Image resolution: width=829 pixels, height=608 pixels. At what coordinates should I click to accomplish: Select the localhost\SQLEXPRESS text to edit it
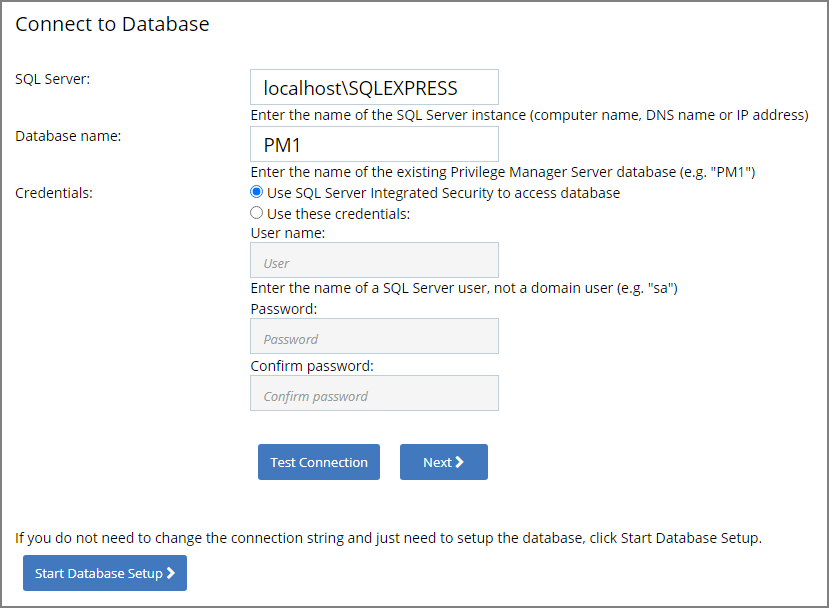[374, 87]
